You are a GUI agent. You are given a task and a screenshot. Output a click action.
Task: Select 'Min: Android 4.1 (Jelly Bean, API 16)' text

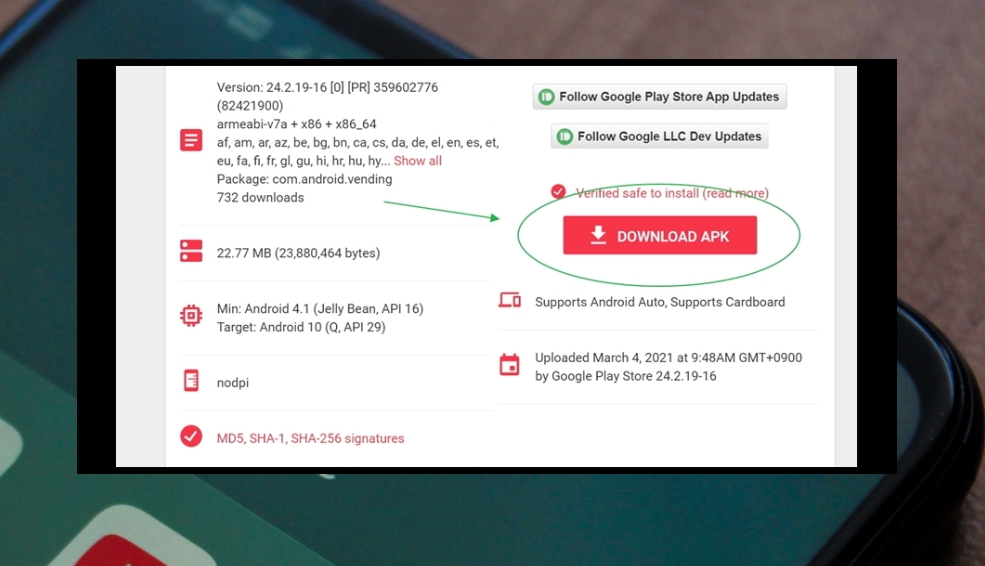pyautogui.click(x=320, y=308)
